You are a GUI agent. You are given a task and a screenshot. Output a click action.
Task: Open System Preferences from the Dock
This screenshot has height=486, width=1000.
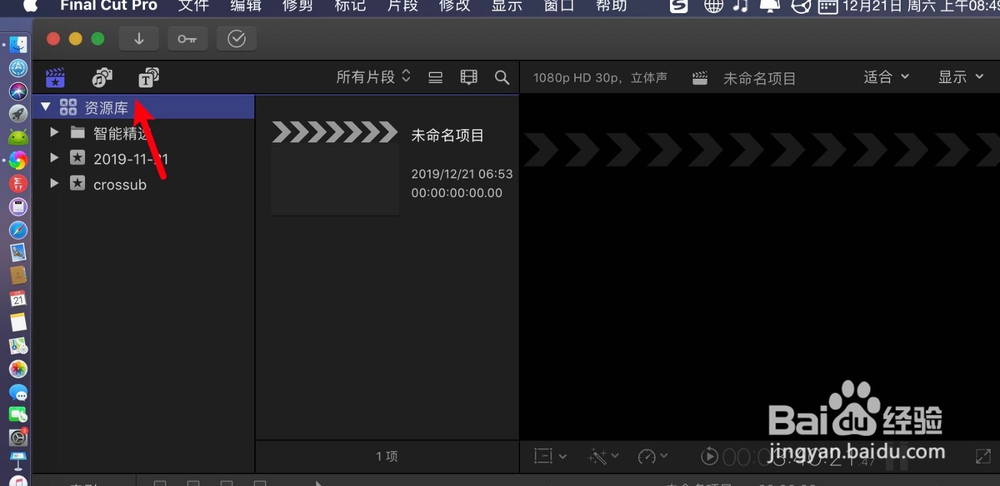18,437
